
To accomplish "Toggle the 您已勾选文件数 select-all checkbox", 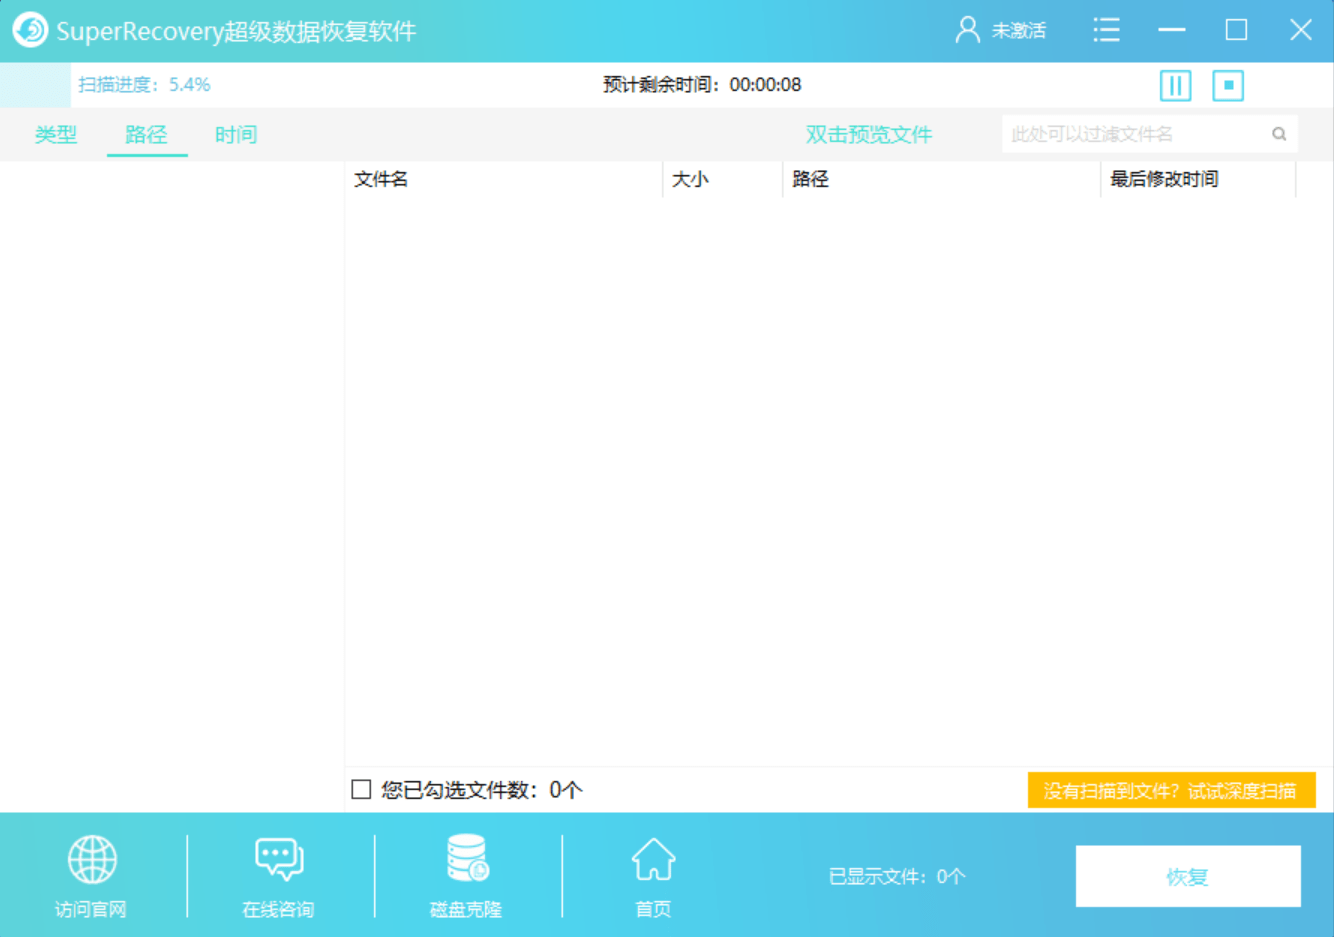I will click(361, 790).
